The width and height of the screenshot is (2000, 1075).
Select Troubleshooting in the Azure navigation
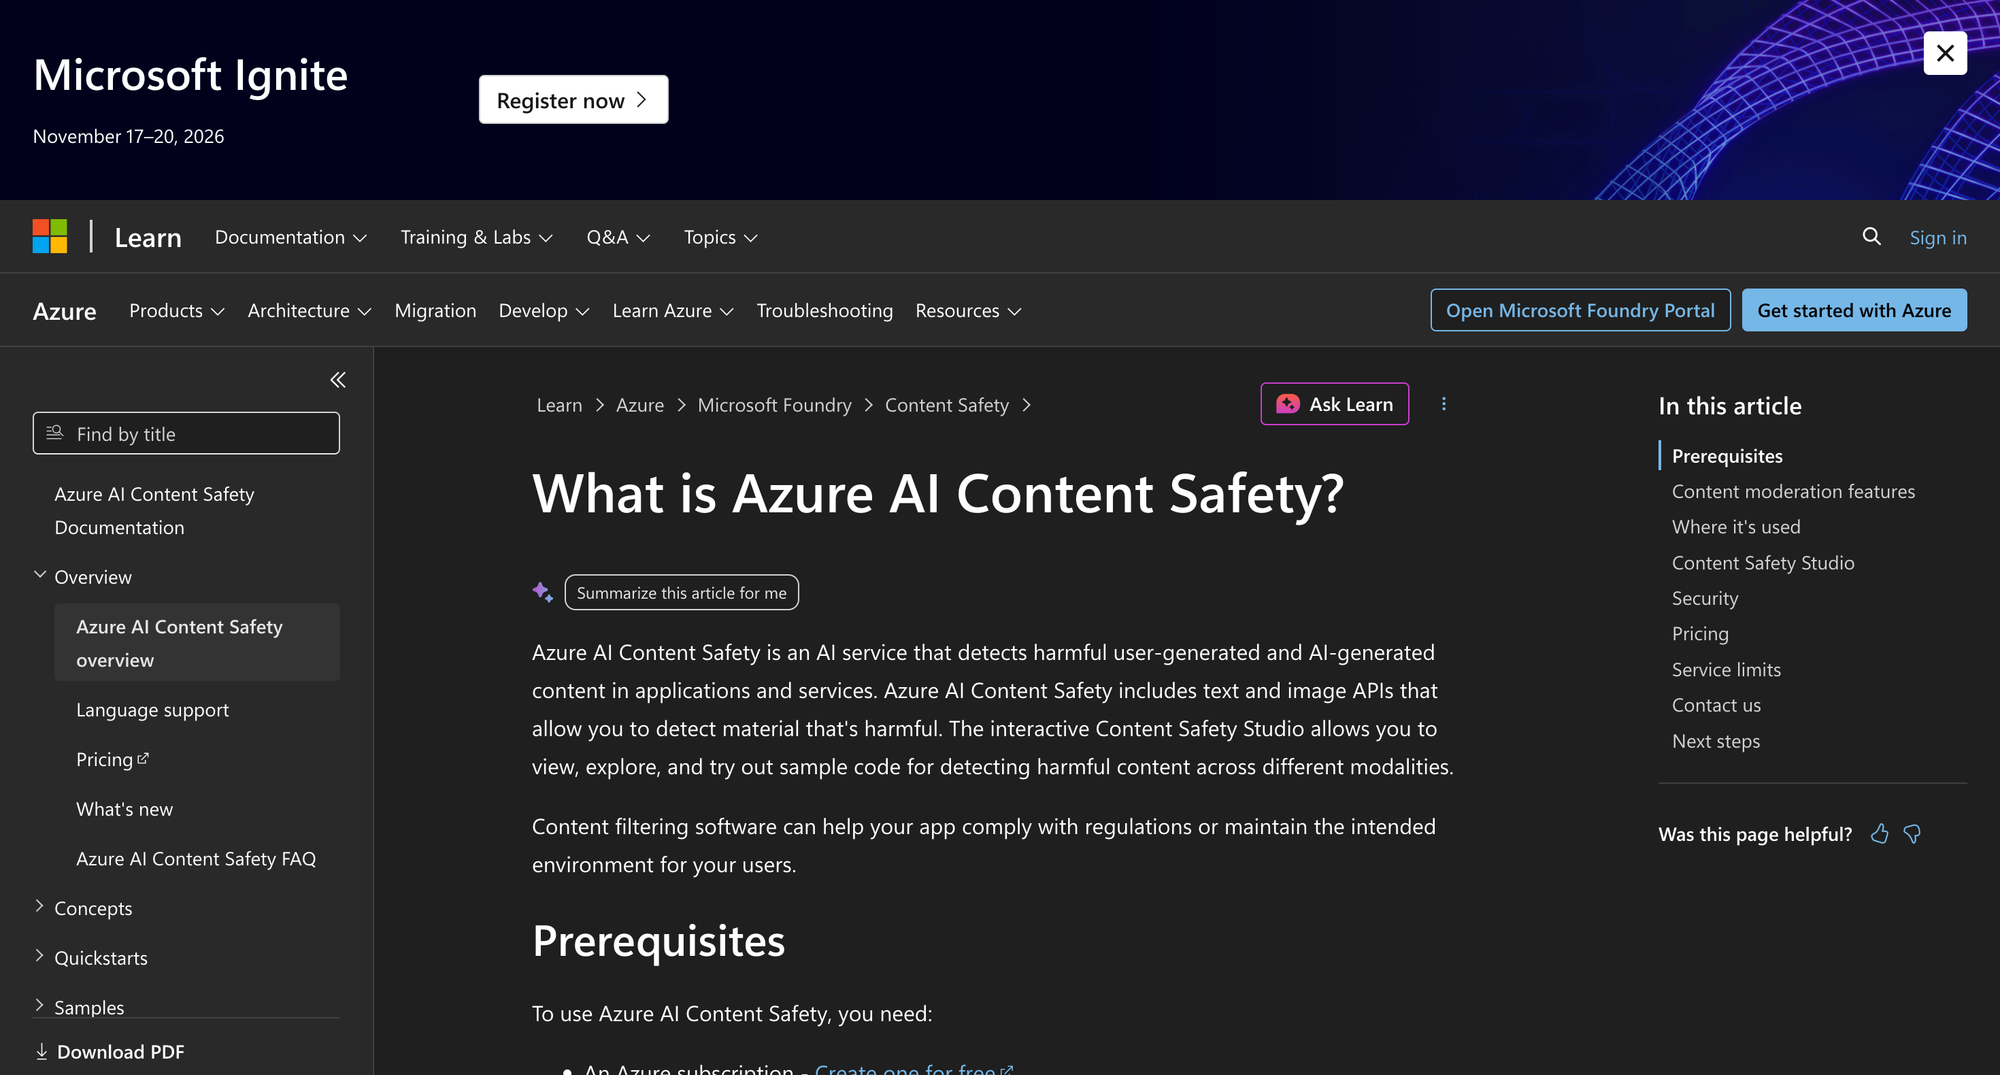click(824, 311)
